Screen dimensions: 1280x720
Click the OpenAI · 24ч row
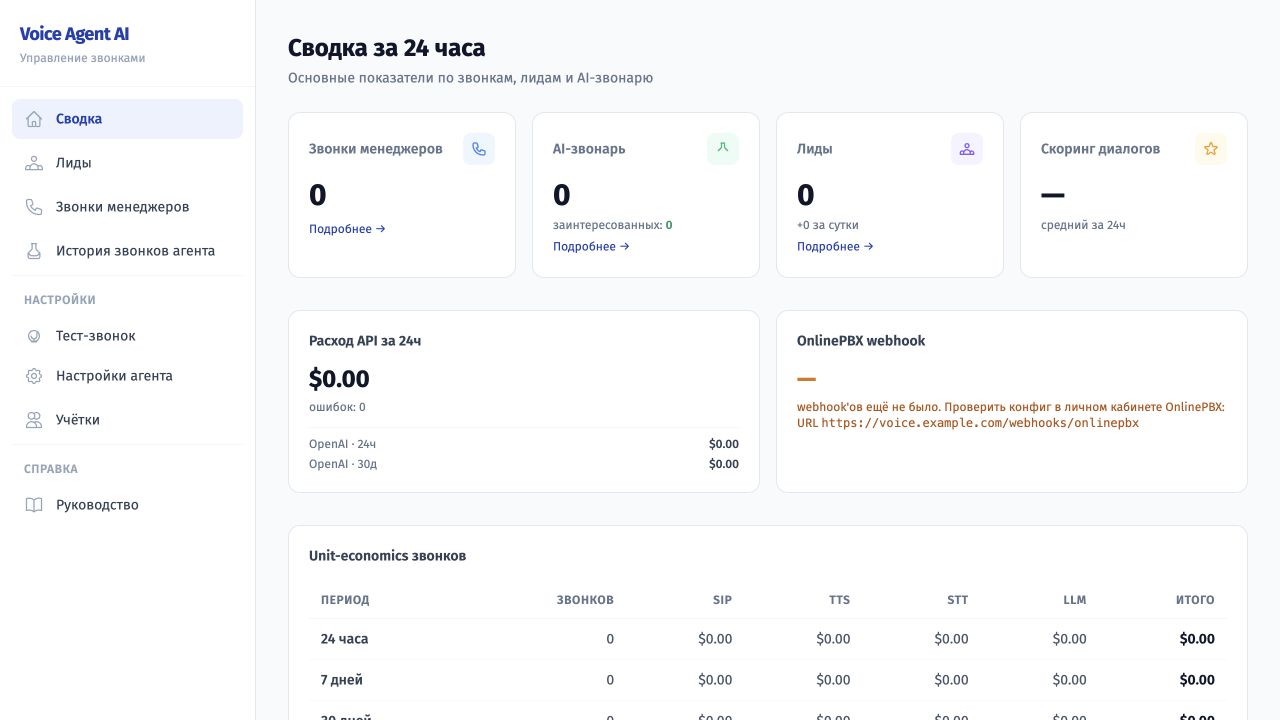click(x=524, y=444)
